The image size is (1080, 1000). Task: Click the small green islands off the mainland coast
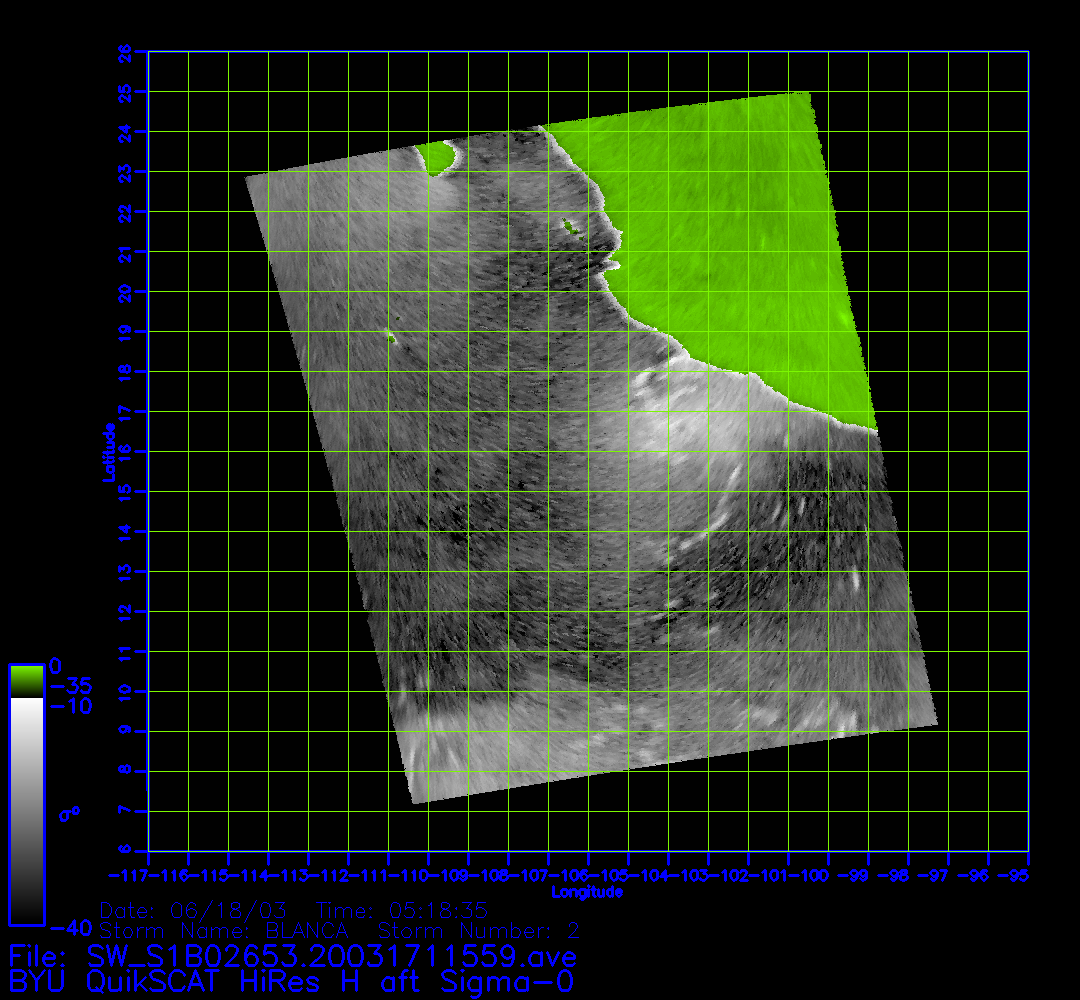(x=572, y=227)
